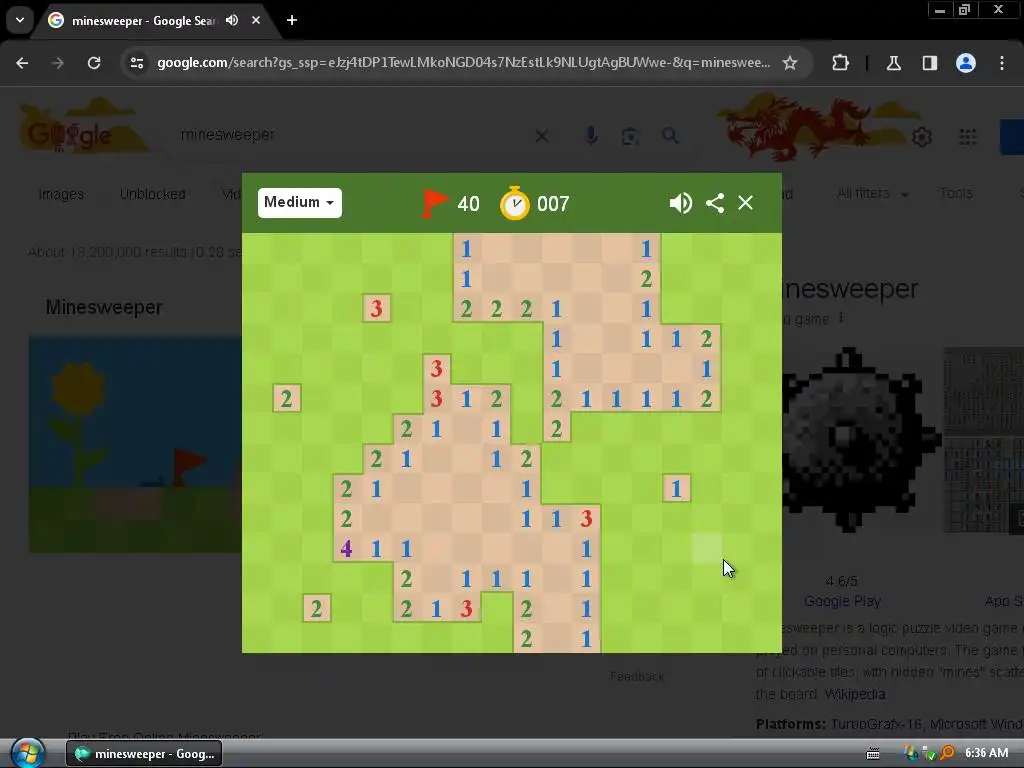Expand the All filters dropdown
This screenshot has width=1024, height=768.
click(872, 193)
